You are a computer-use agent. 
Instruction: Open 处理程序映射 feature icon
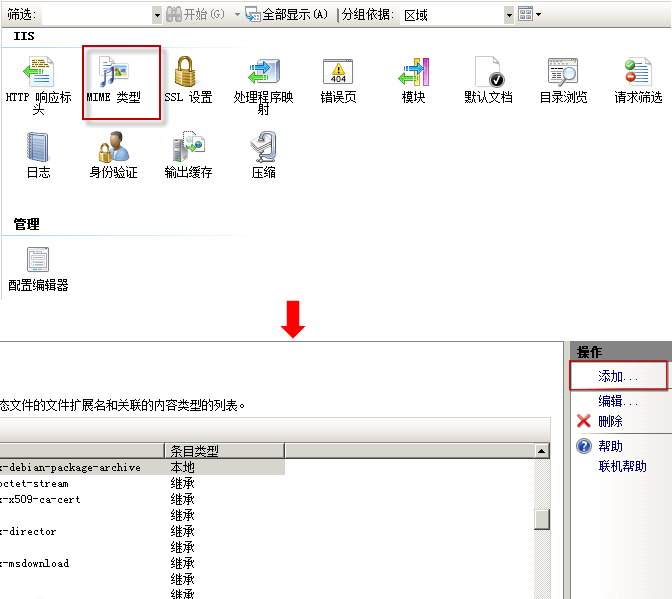(263, 75)
